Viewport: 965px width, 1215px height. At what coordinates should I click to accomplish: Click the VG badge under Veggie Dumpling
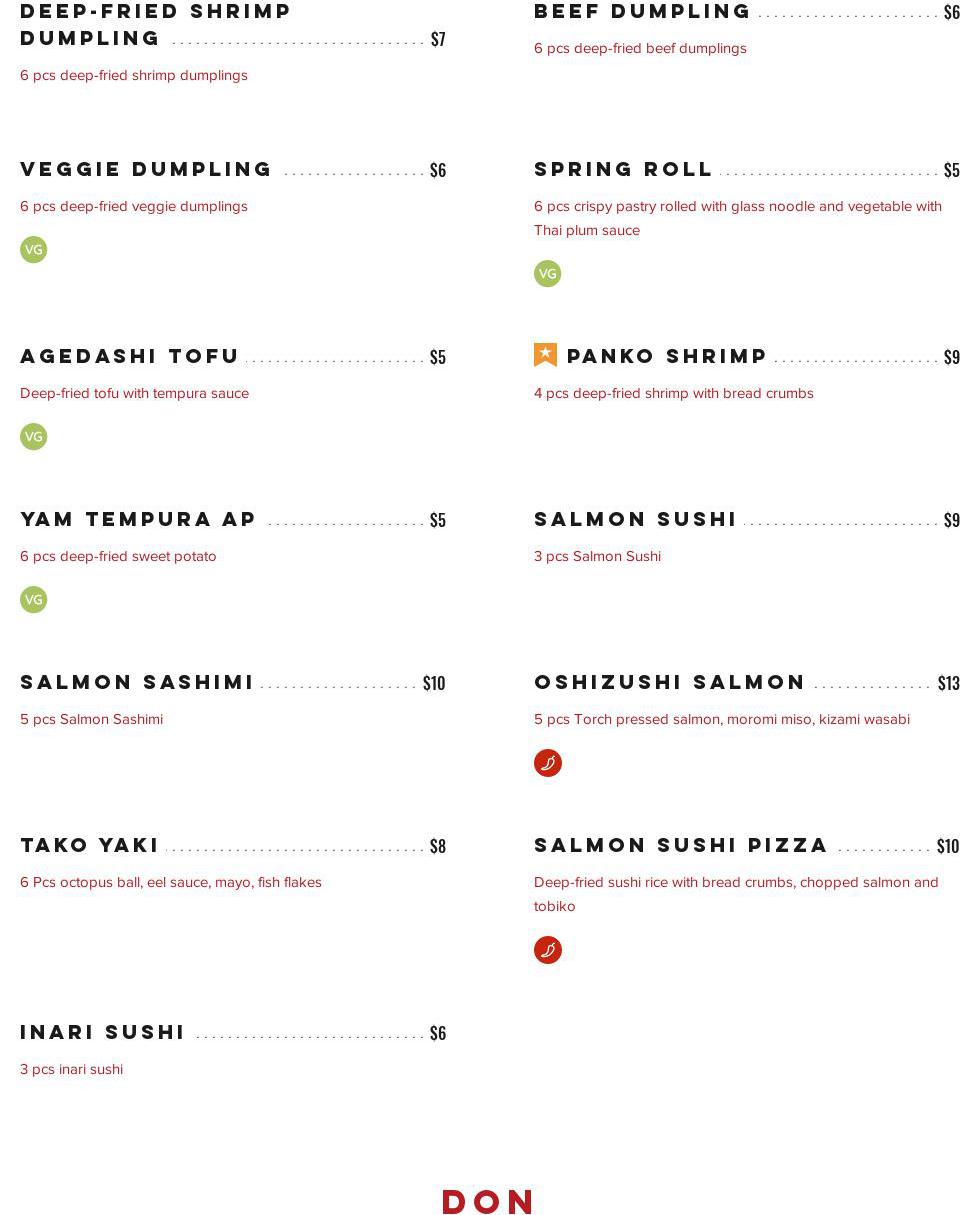pos(34,250)
